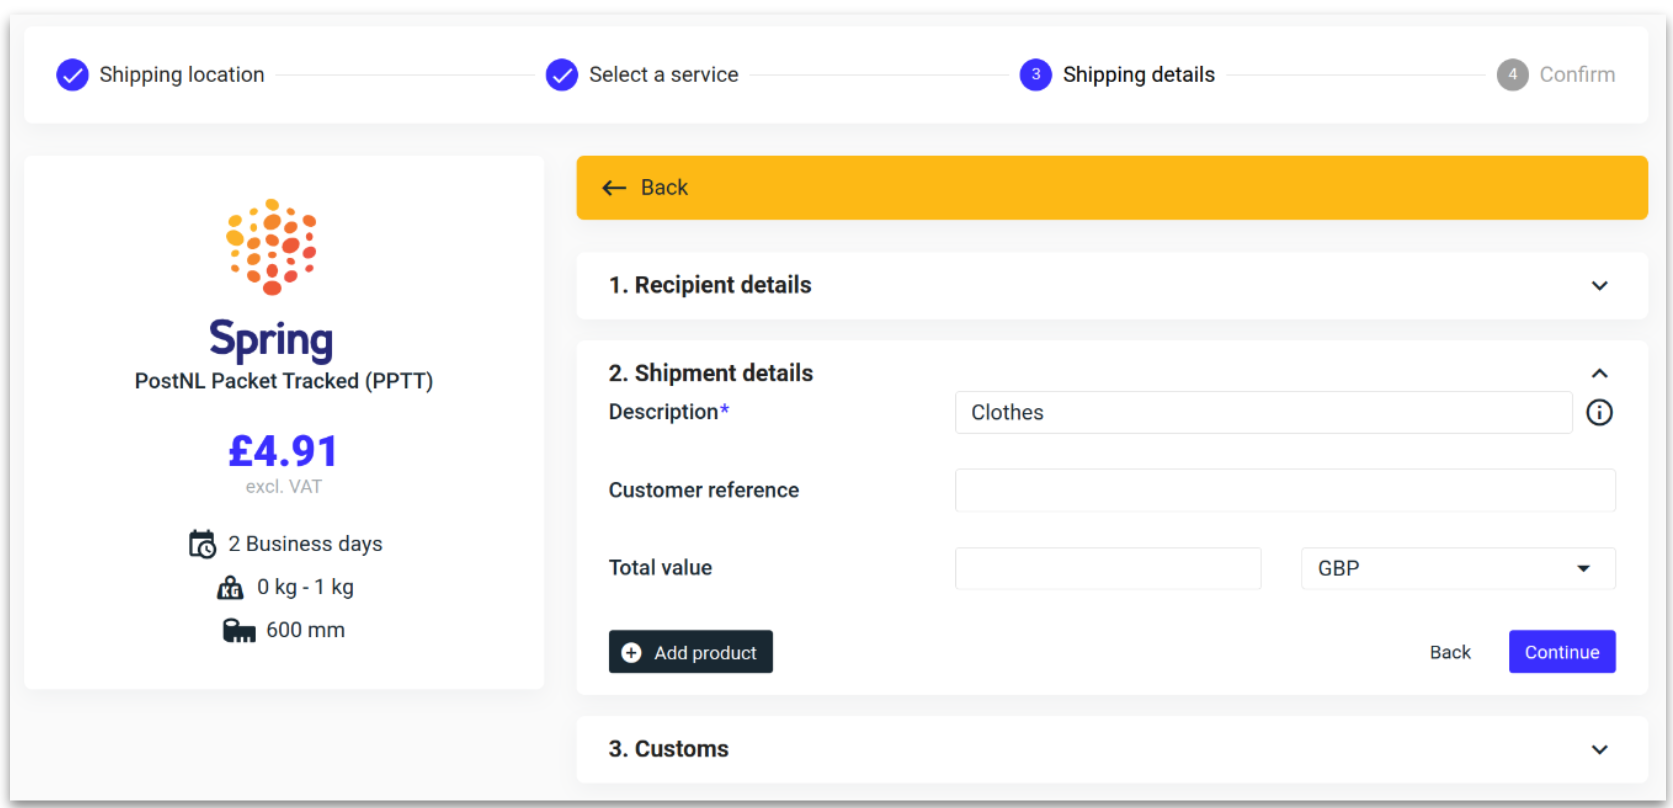
Task: Click the Total value label
Action: pyautogui.click(x=661, y=568)
